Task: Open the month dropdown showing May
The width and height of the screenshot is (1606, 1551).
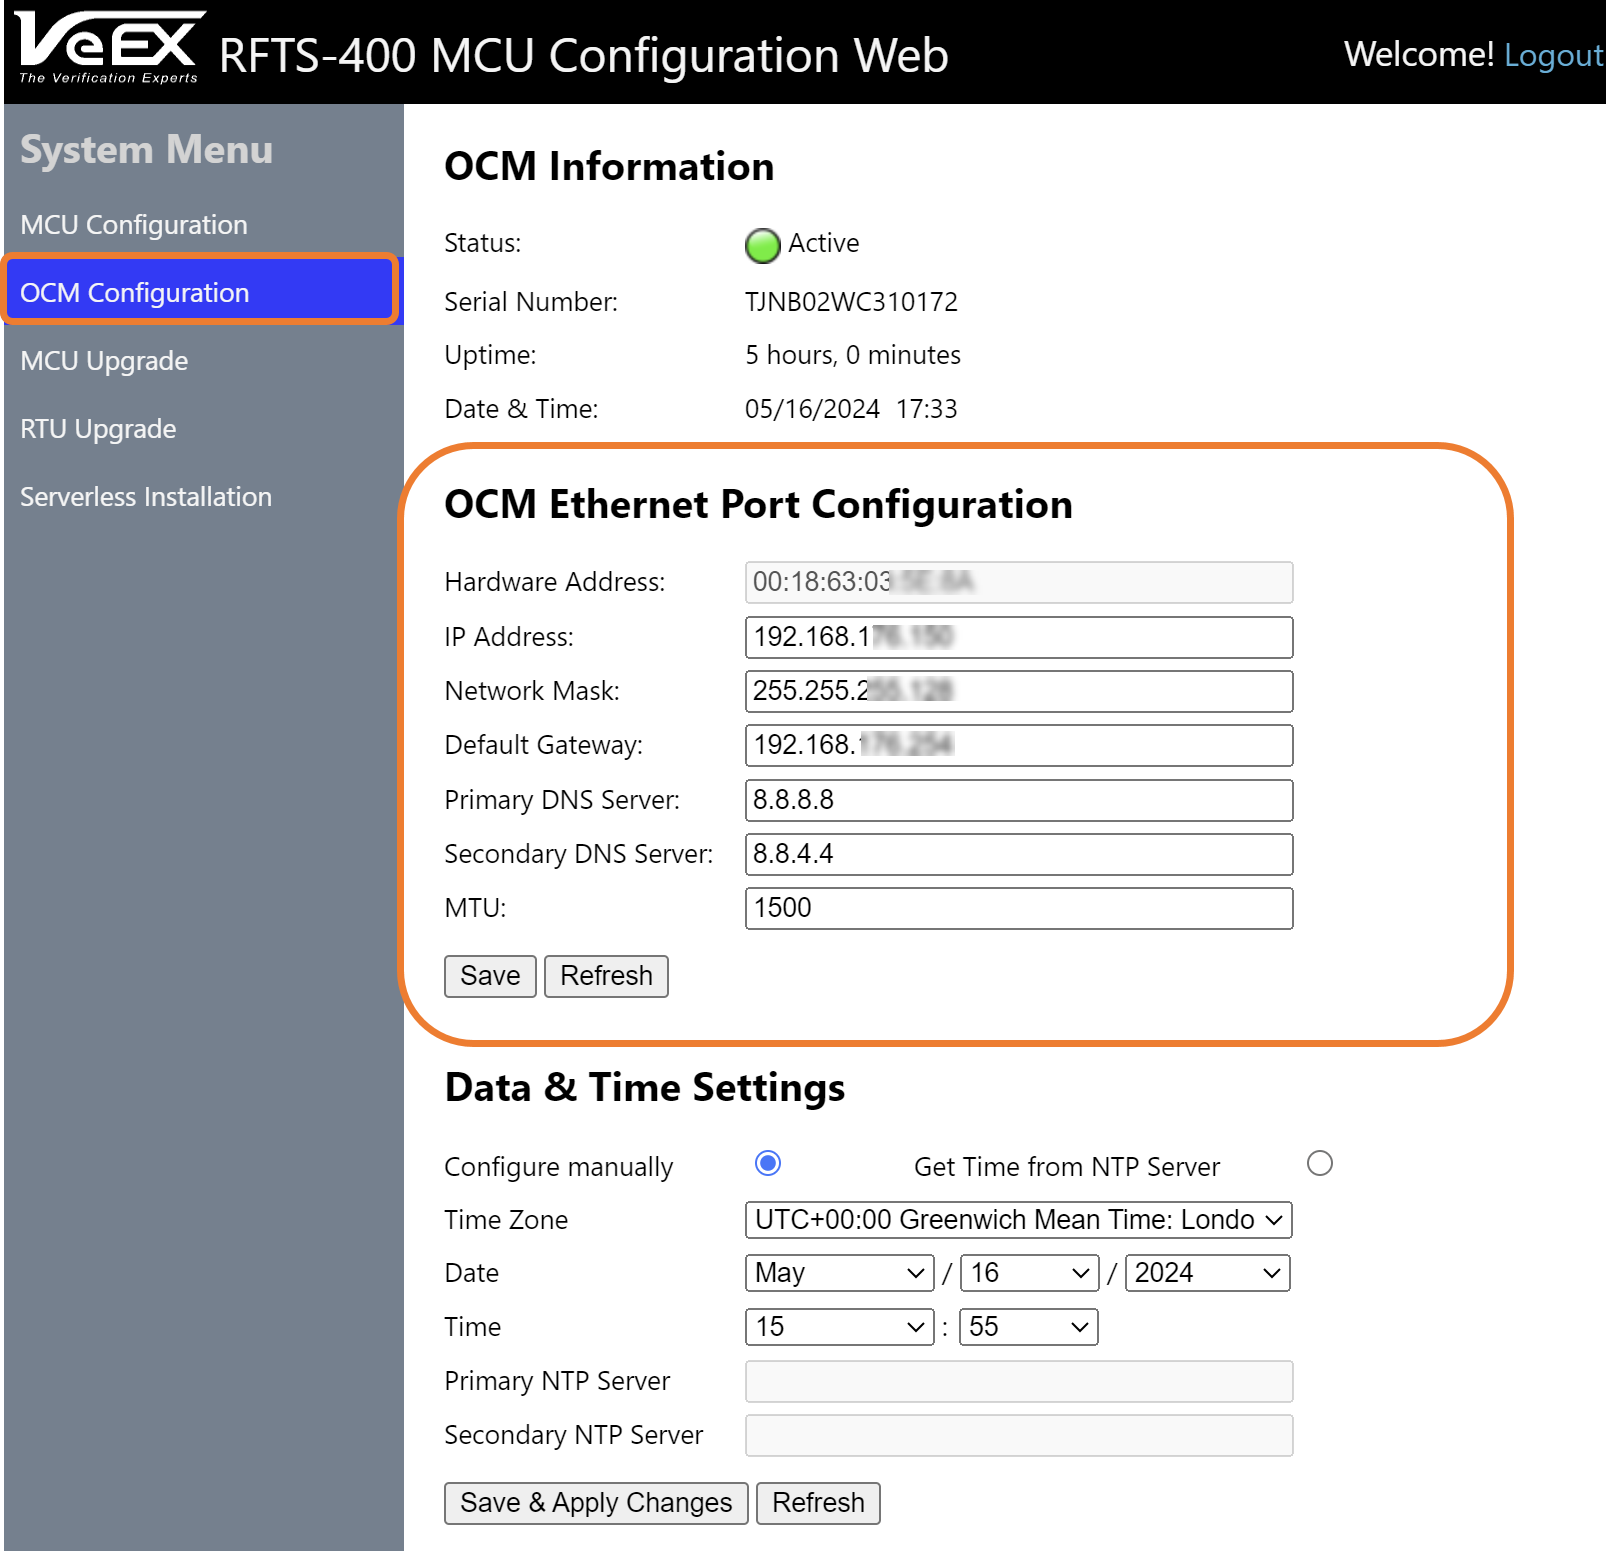Action: pyautogui.click(x=839, y=1273)
